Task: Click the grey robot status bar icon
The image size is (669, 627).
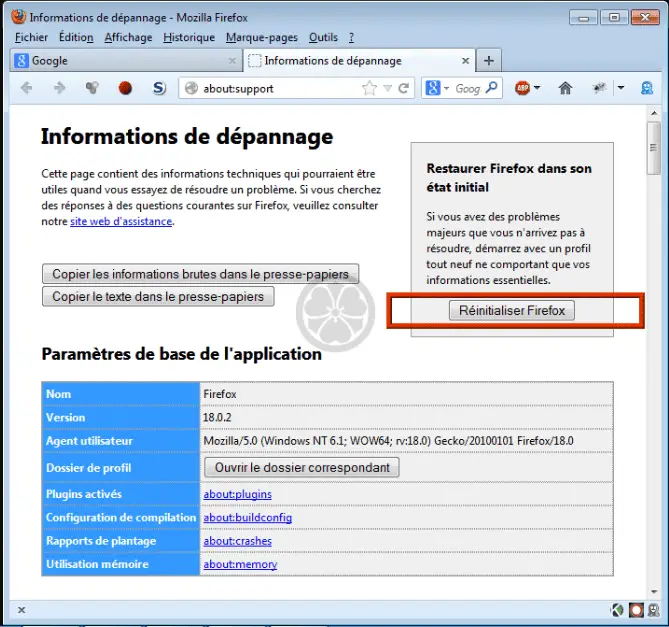Action: point(654,610)
